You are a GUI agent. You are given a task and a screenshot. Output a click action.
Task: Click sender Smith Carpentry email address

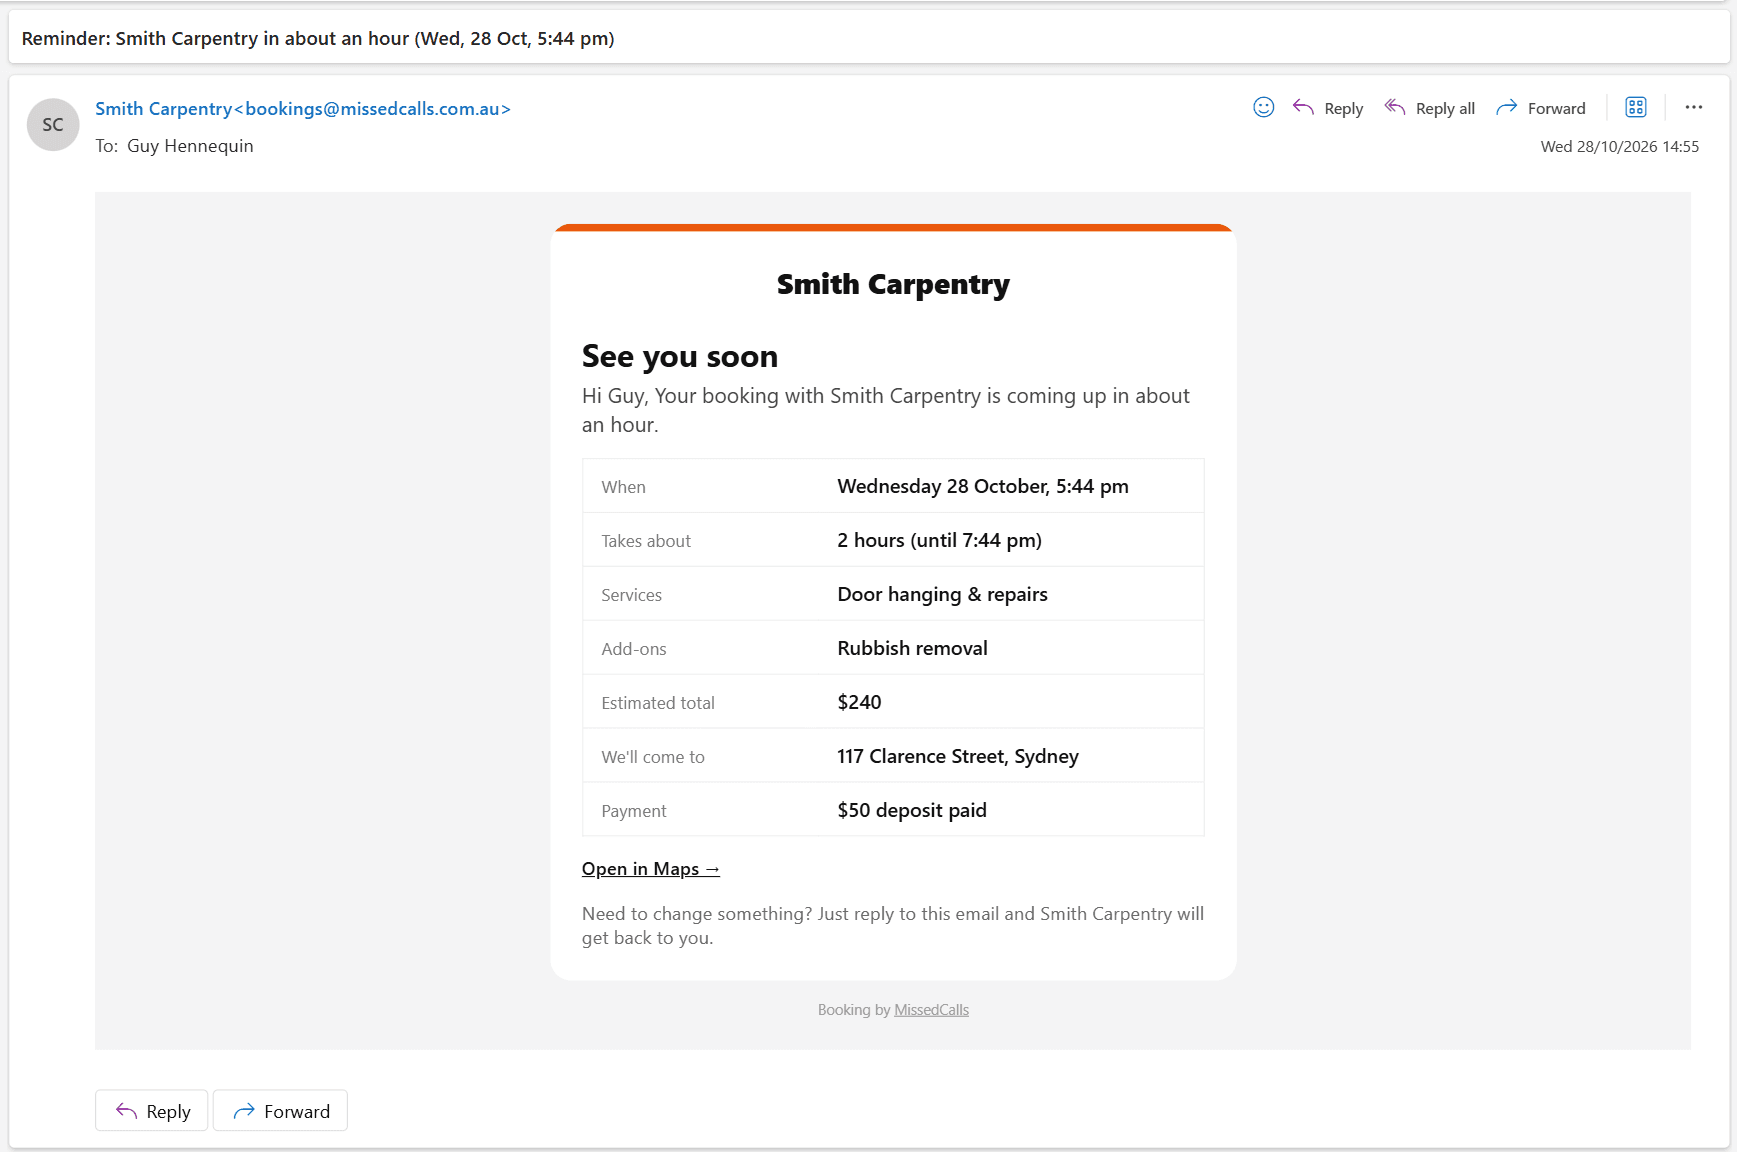click(303, 109)
